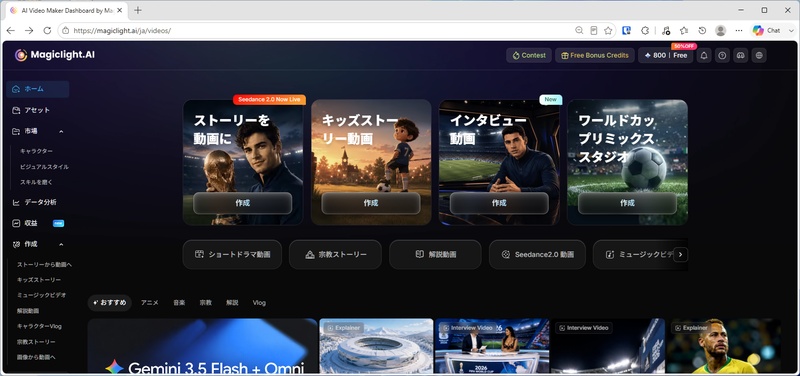
Task: Open アセット in the sidebar
Action: [x=38, y=110]
